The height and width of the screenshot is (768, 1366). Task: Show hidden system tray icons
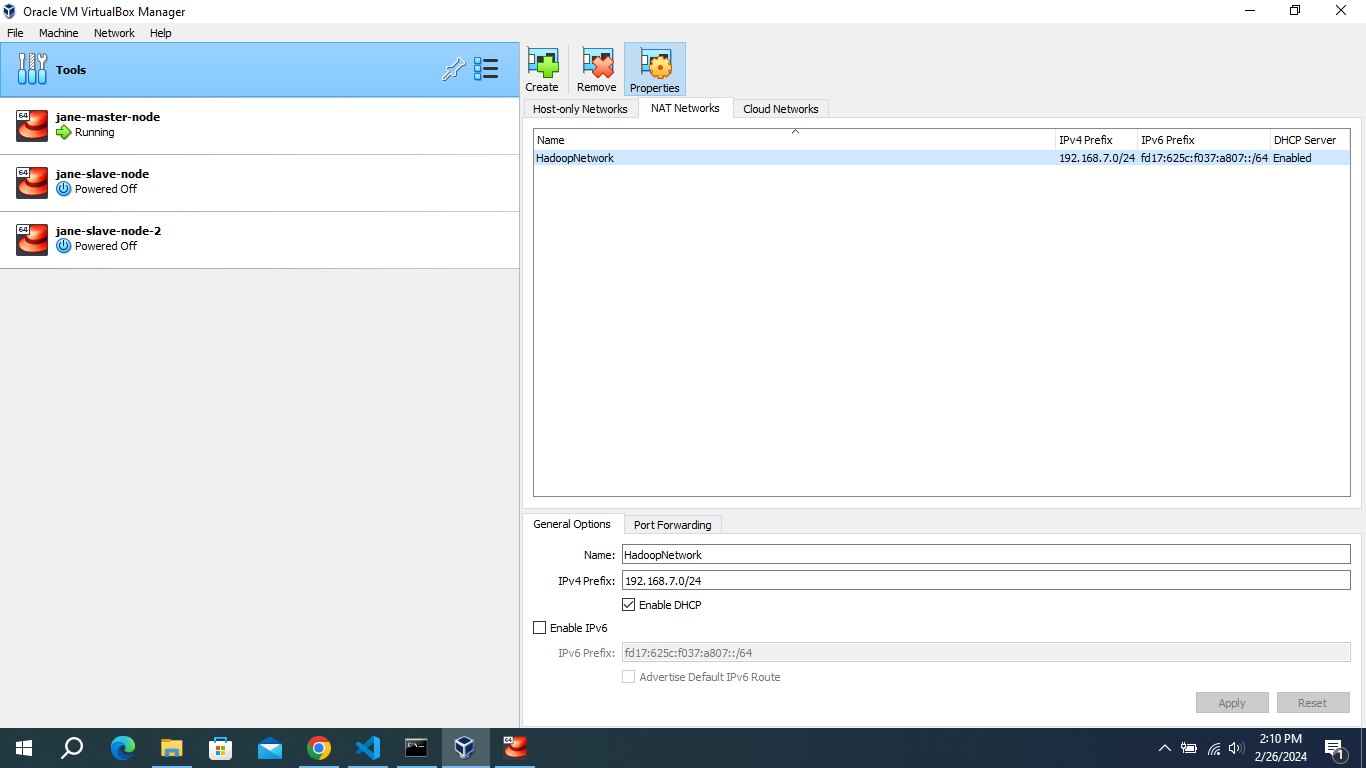[x=1165, y=748]
